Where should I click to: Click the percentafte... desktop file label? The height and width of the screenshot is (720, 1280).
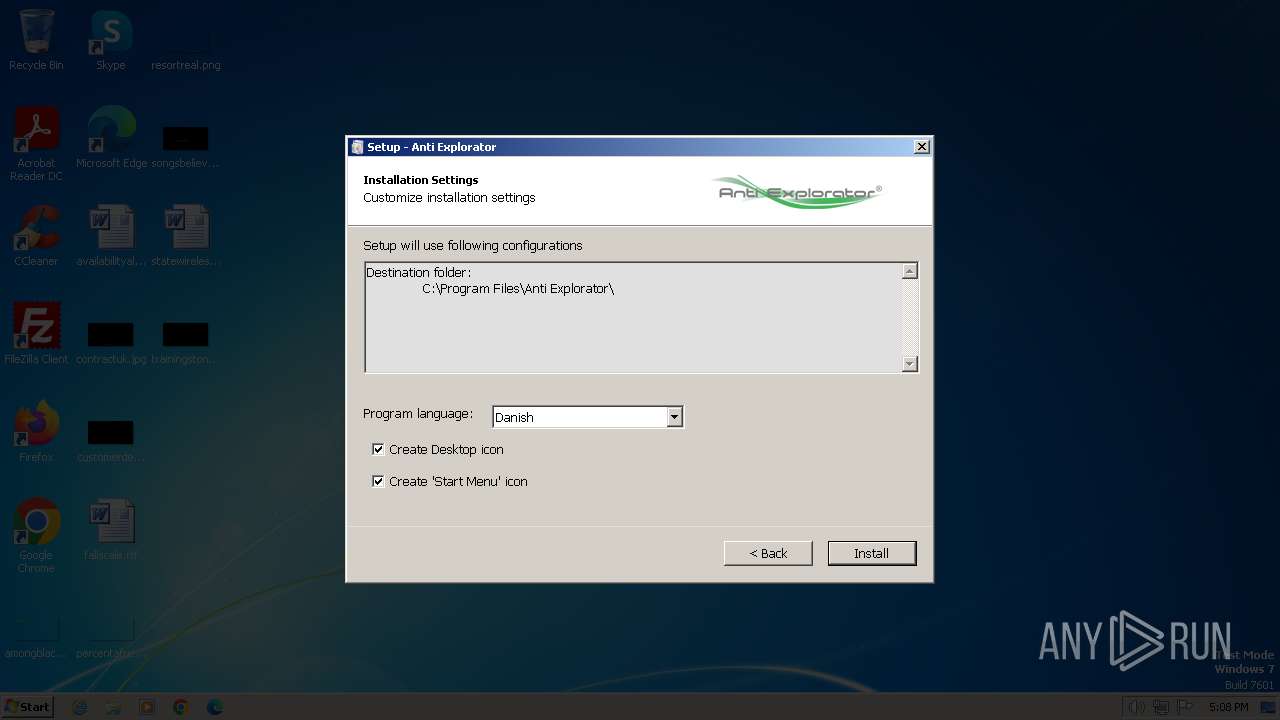111,653
